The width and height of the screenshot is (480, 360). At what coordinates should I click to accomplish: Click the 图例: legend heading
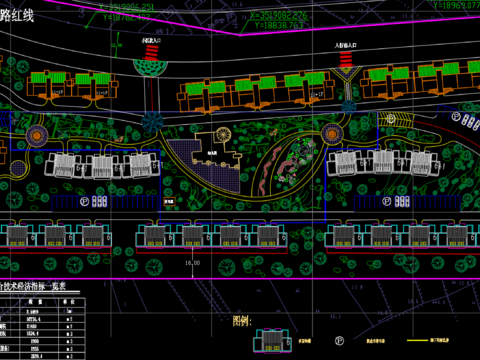point(242,321)
